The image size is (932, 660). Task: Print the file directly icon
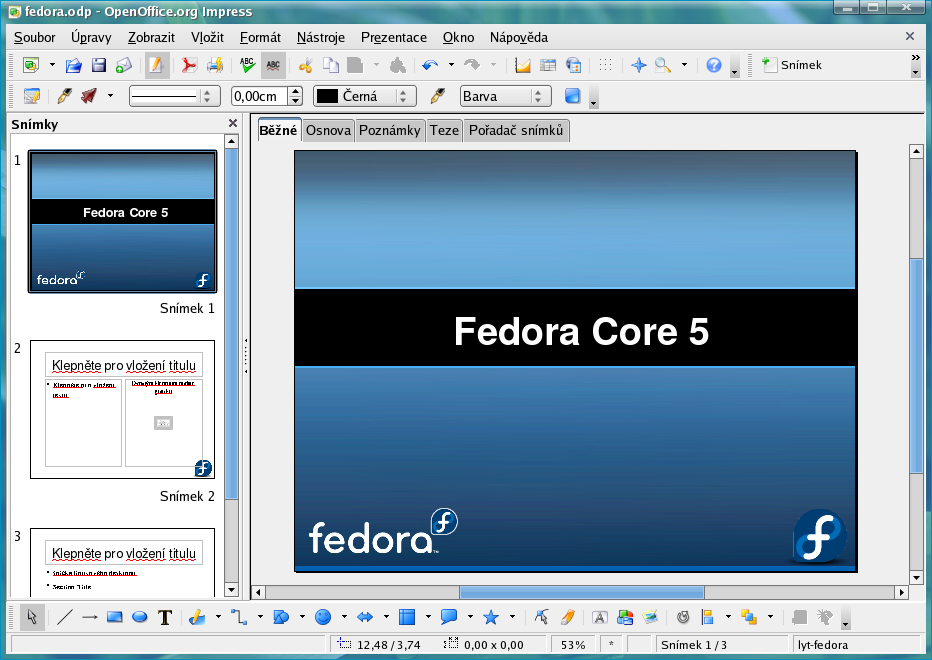click(x=215, y=65)
